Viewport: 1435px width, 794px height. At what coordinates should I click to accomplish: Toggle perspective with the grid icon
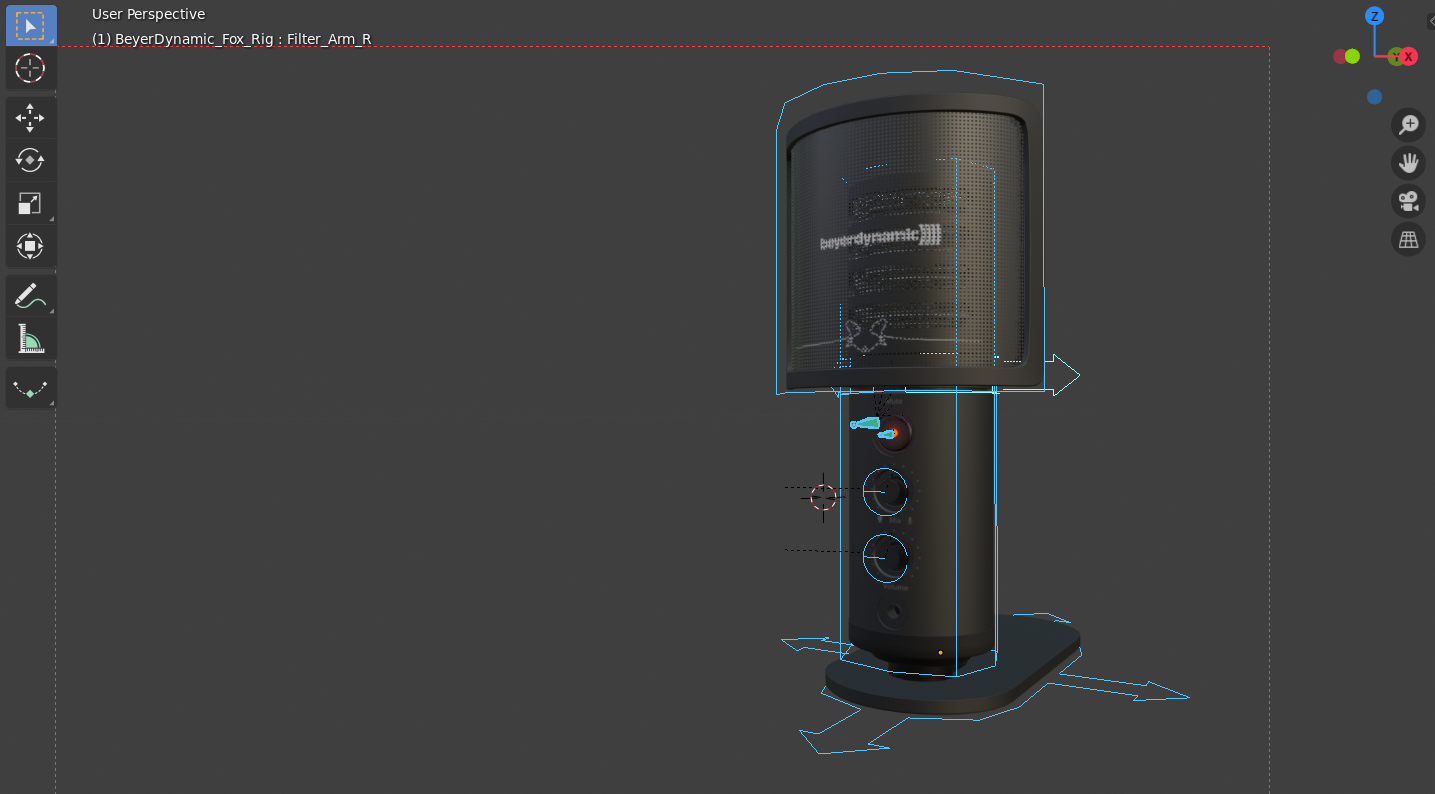(1408, 240)
